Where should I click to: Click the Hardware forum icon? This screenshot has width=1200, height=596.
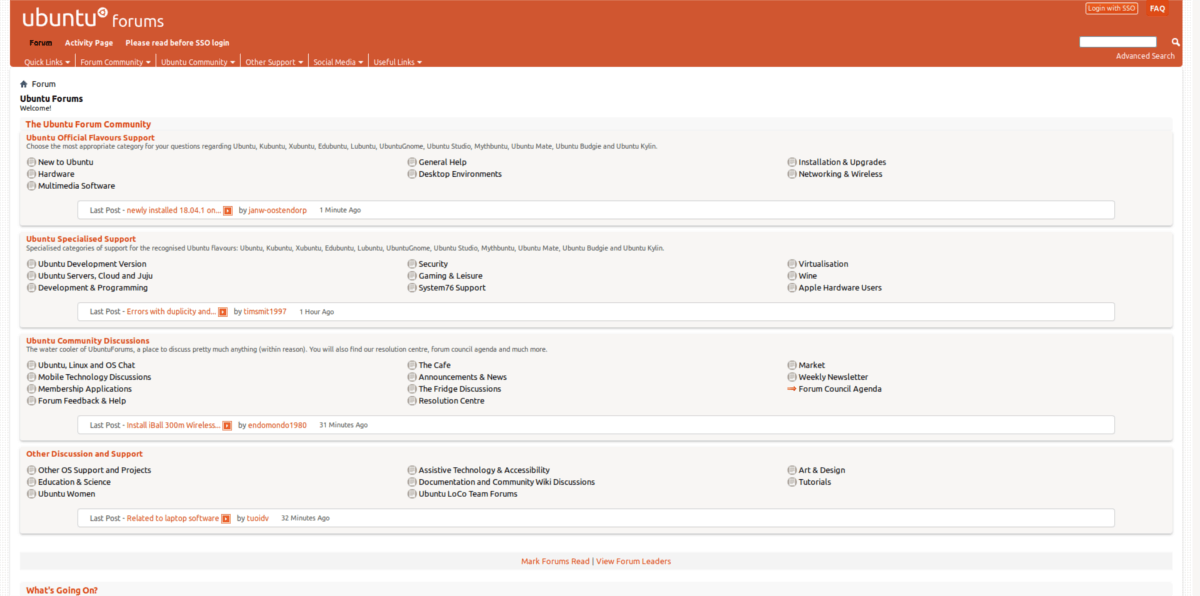31,173
